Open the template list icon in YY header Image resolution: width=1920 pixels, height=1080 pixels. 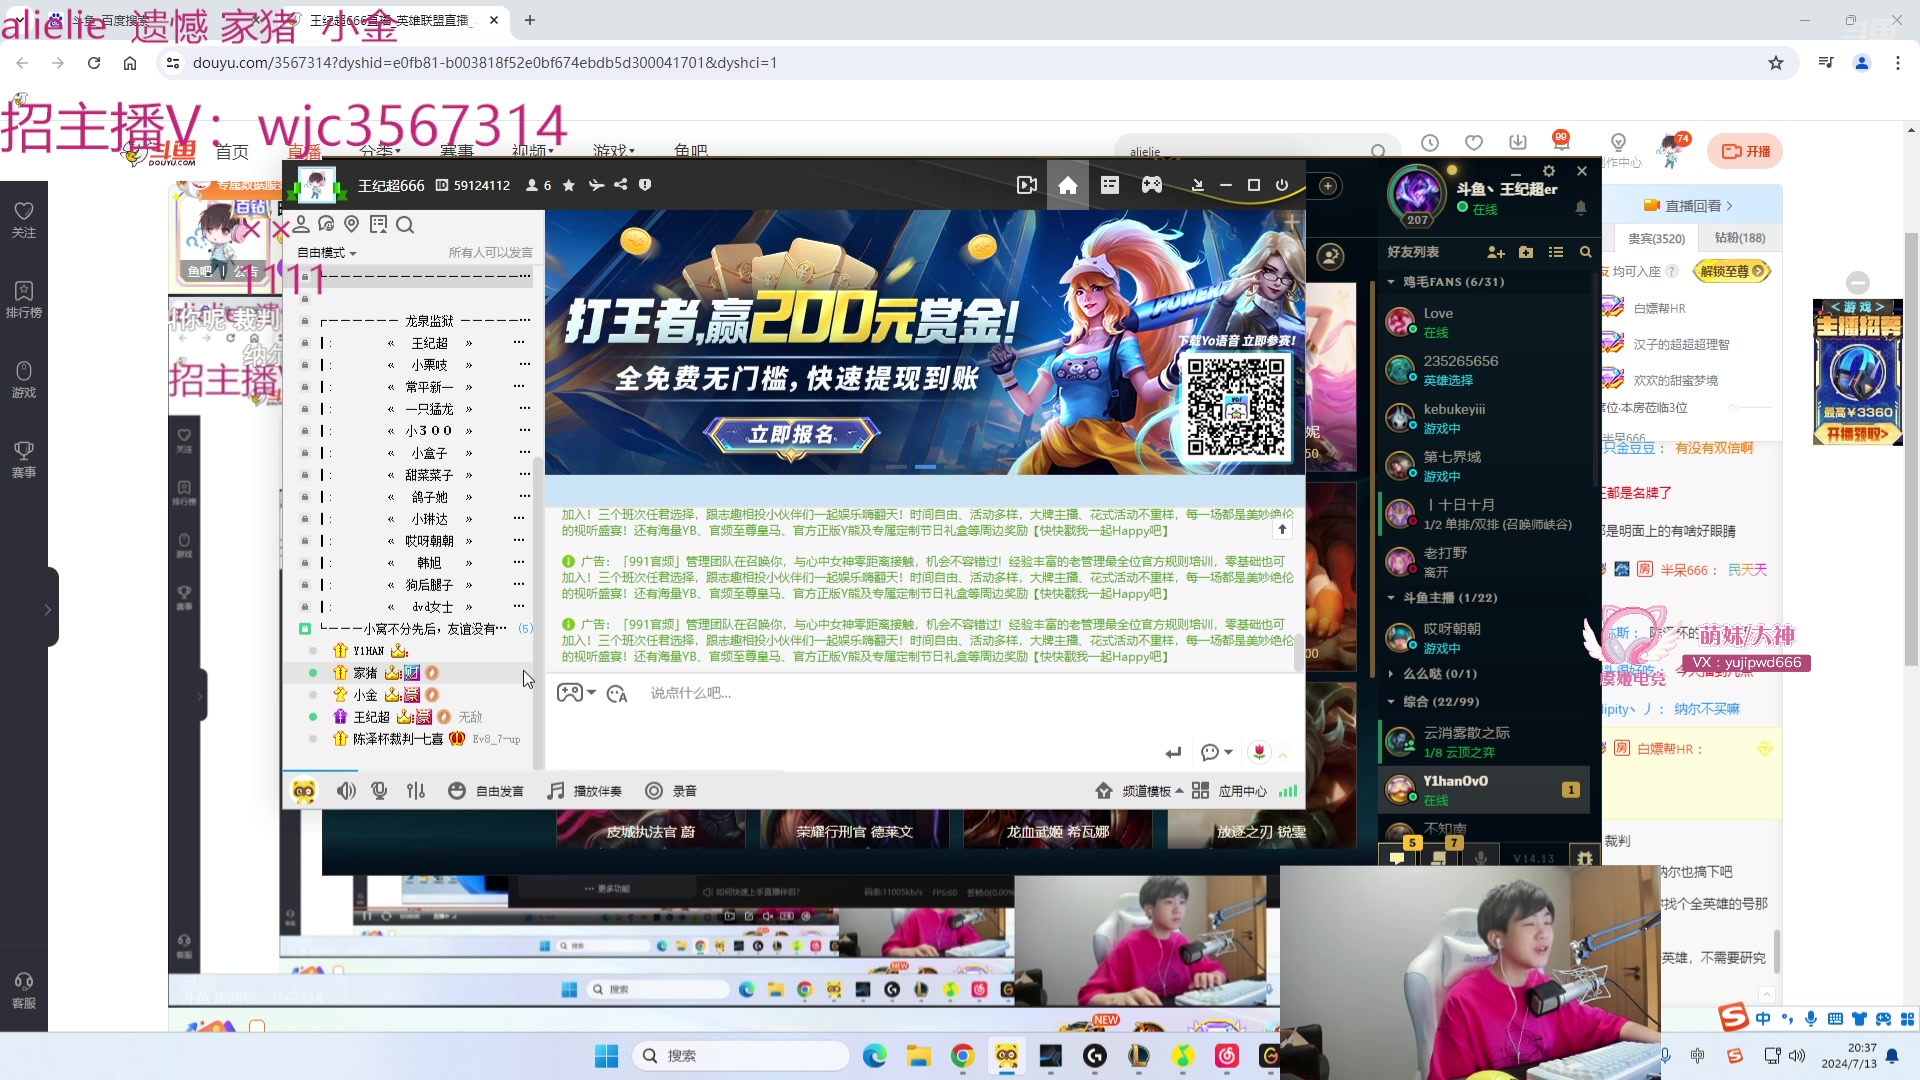[x=1110, y=185]
